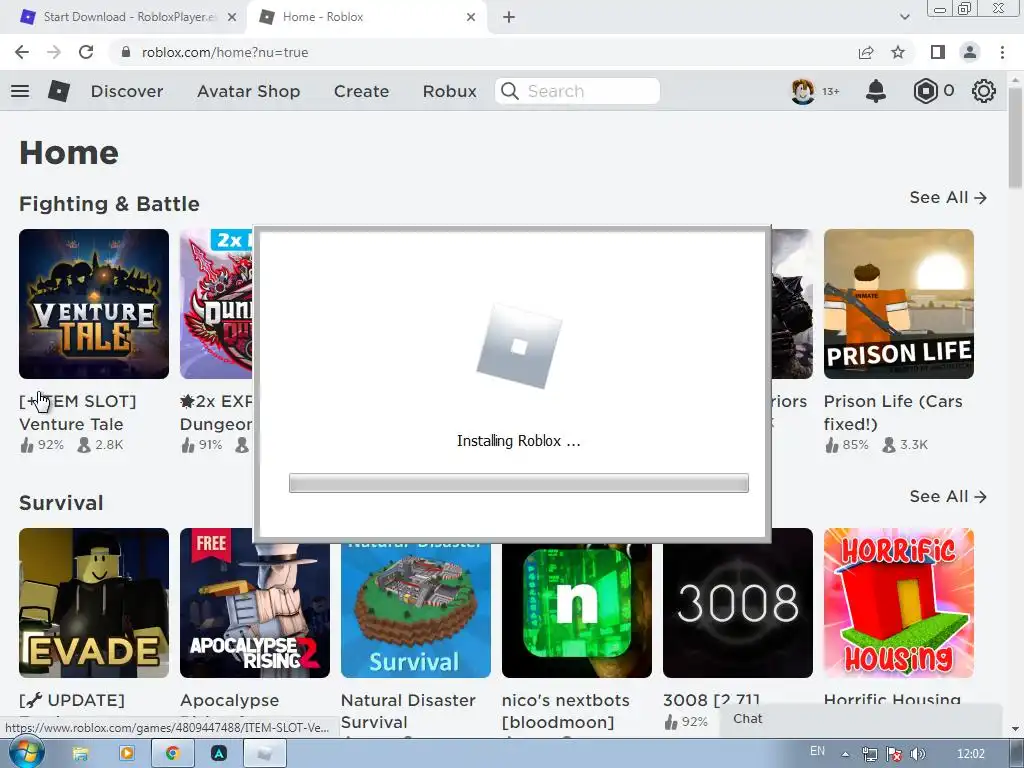Open Chrome three-dot menu
1024x768 pixels.
click(1002, 52)
